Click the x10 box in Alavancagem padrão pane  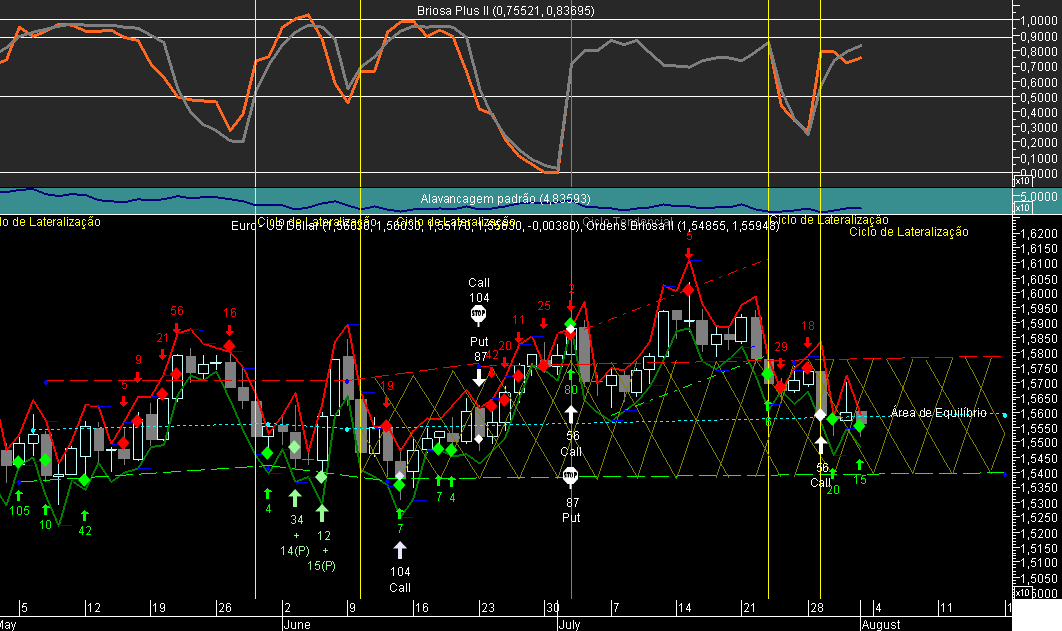point(1022,208)
